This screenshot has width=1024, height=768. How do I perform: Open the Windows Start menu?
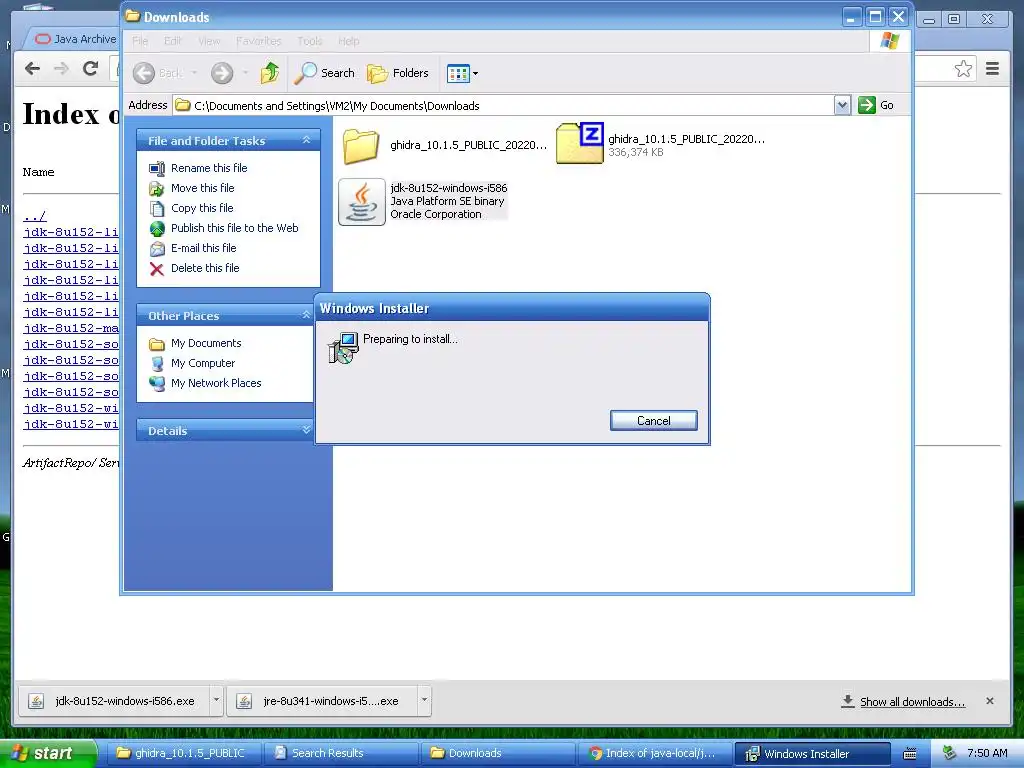point(48,754)
